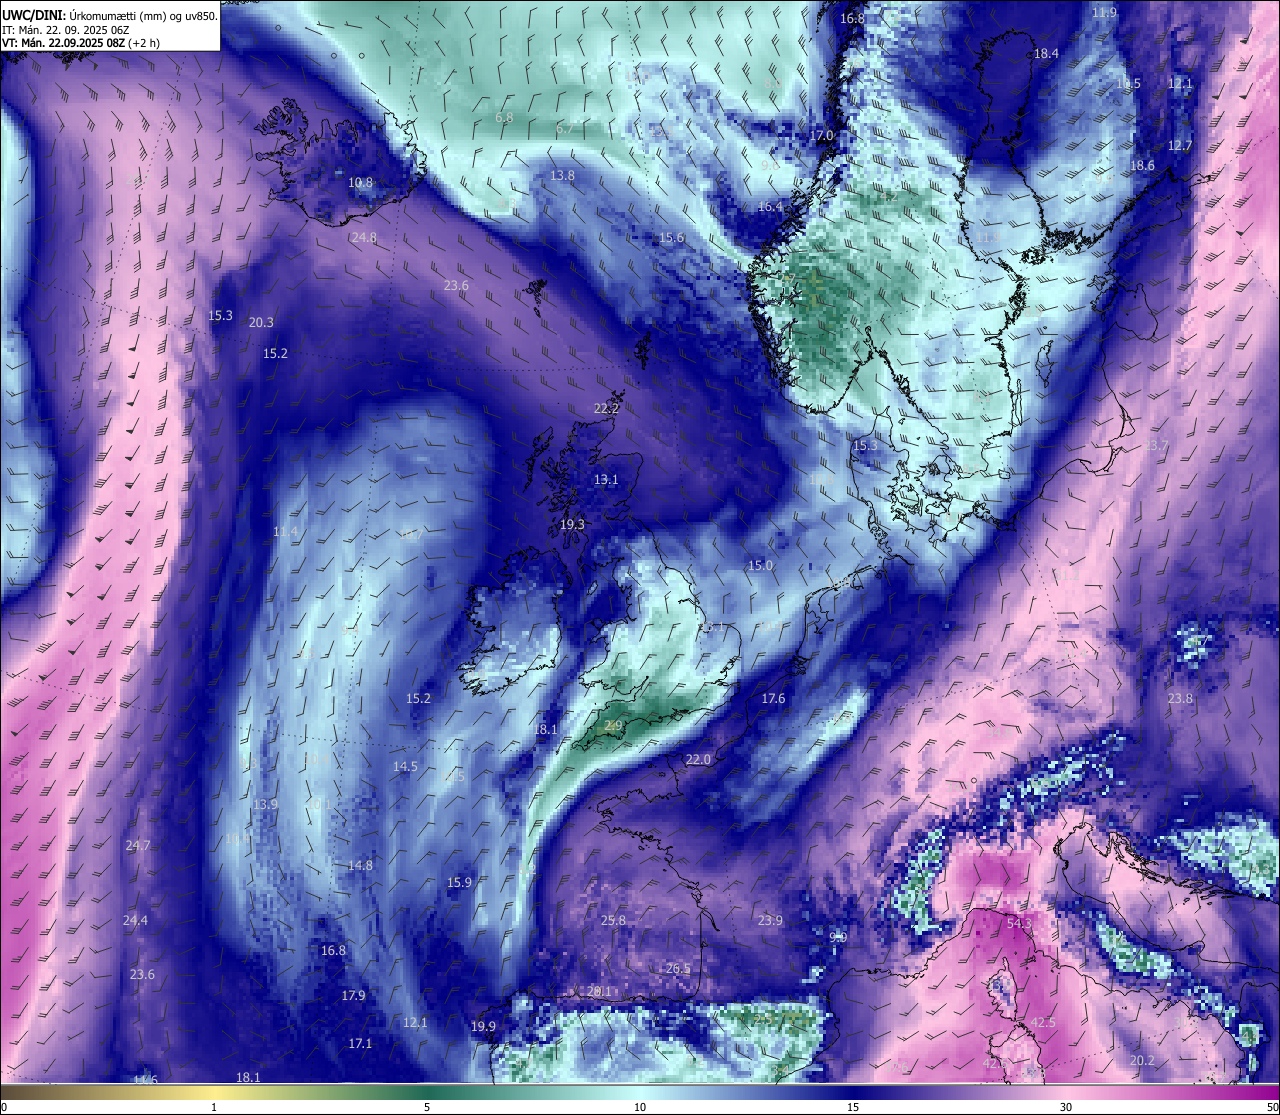The image size is (1280, 1115).
Task: Click the 25.8 value over France
Action: [613, 921]
